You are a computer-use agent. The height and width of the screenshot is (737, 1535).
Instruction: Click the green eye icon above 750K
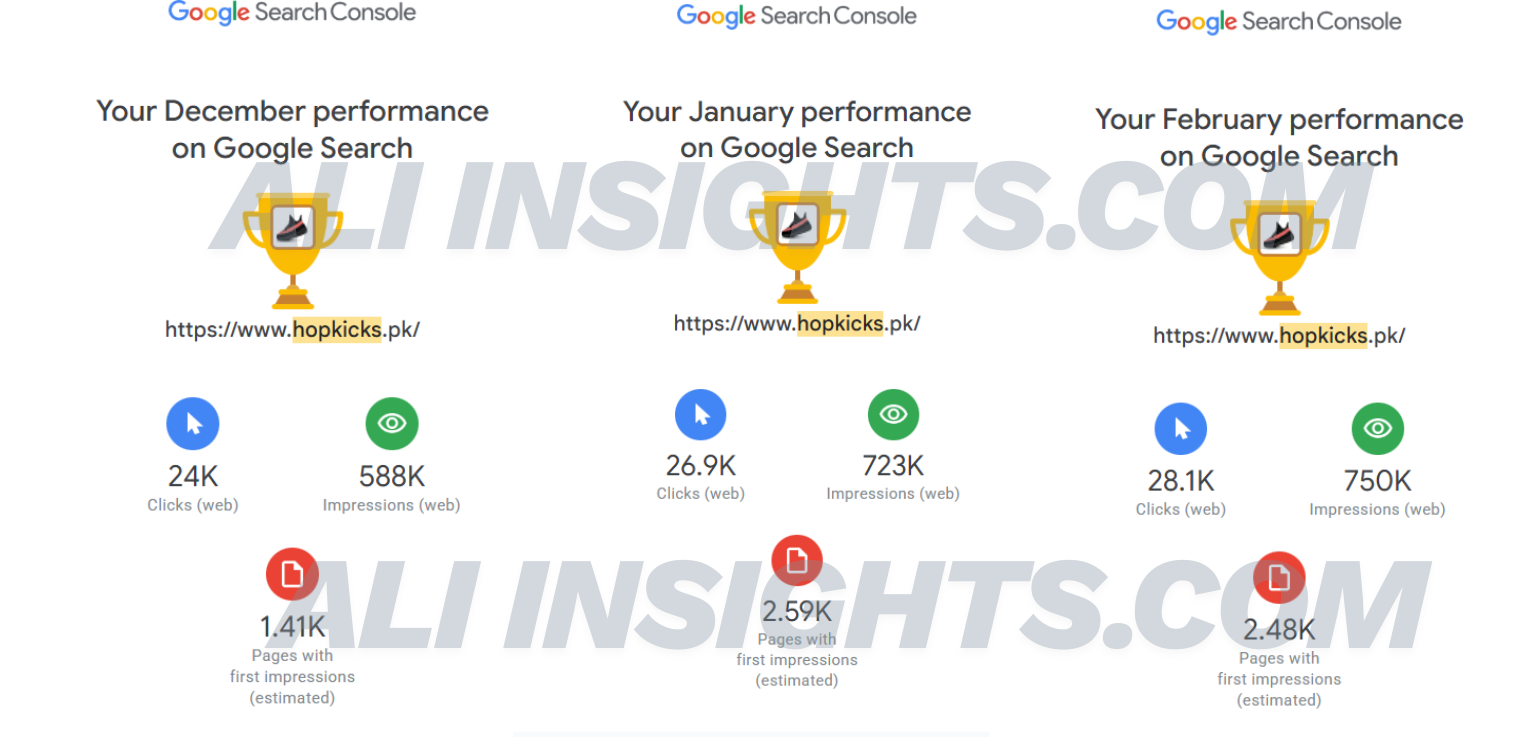(1378, 429)
